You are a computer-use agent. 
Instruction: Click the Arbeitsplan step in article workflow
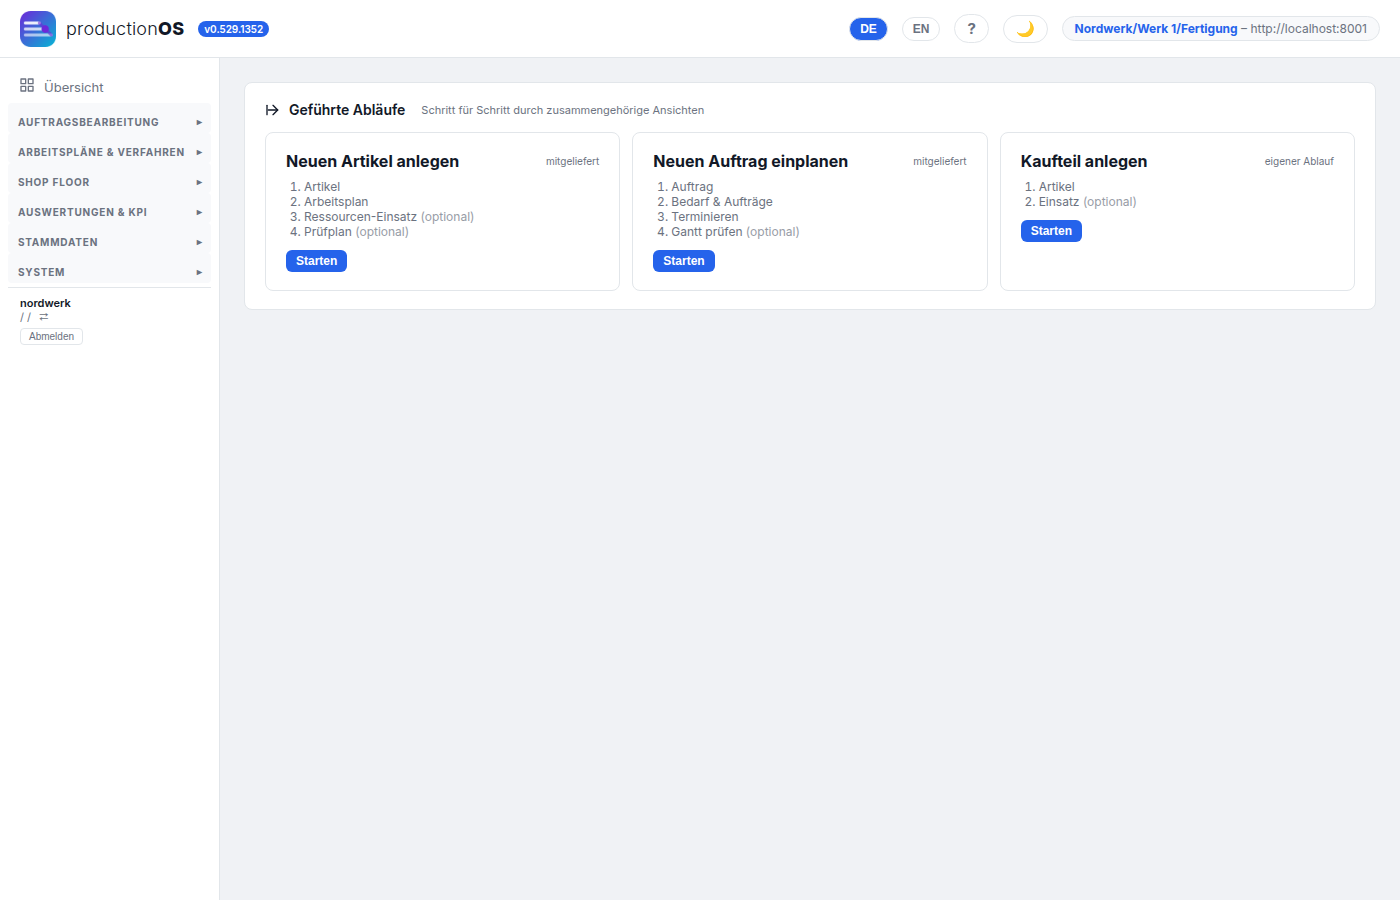pyautogui.click(x=336, y=202)
